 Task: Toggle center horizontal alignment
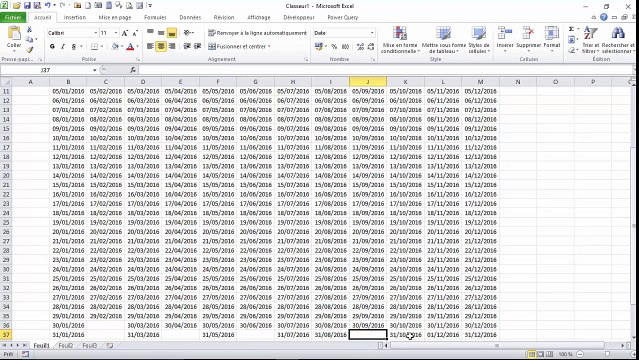161,46
